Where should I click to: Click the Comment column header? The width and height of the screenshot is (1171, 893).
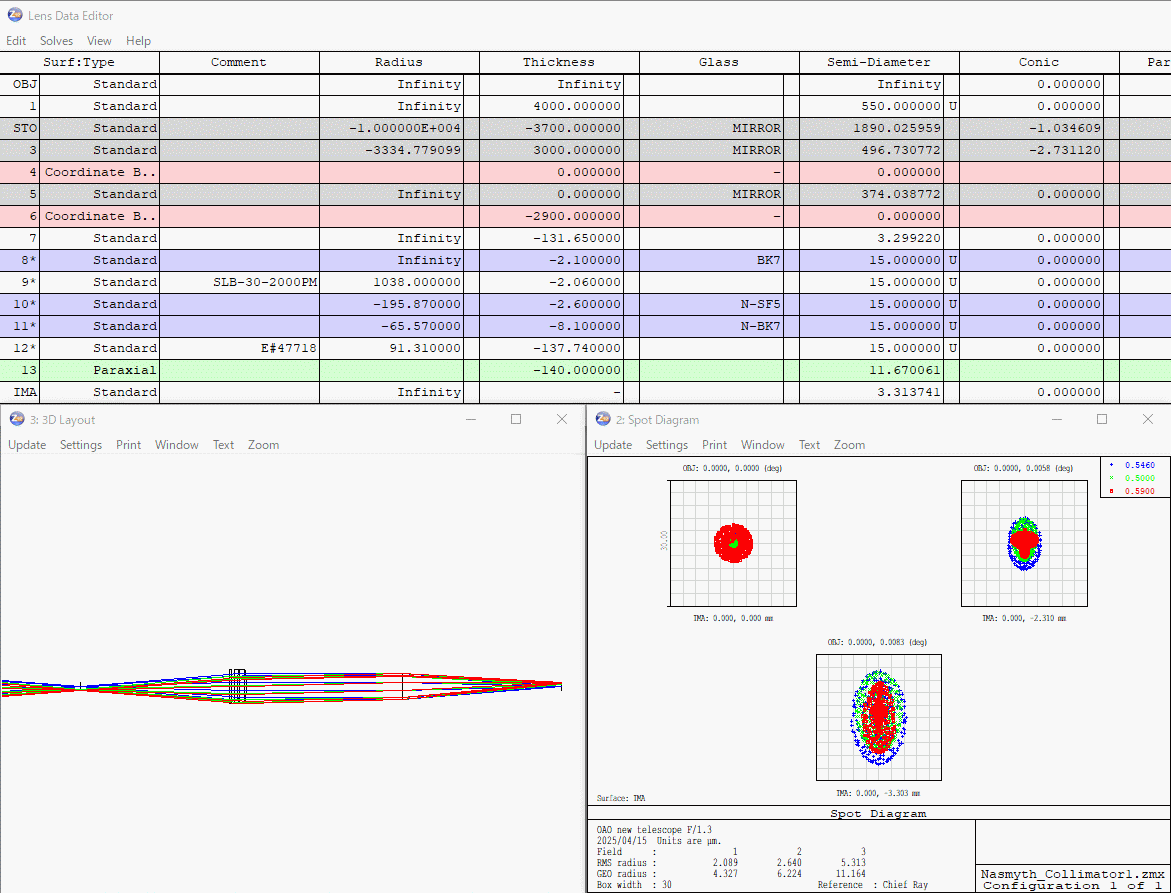coord(239,63)
